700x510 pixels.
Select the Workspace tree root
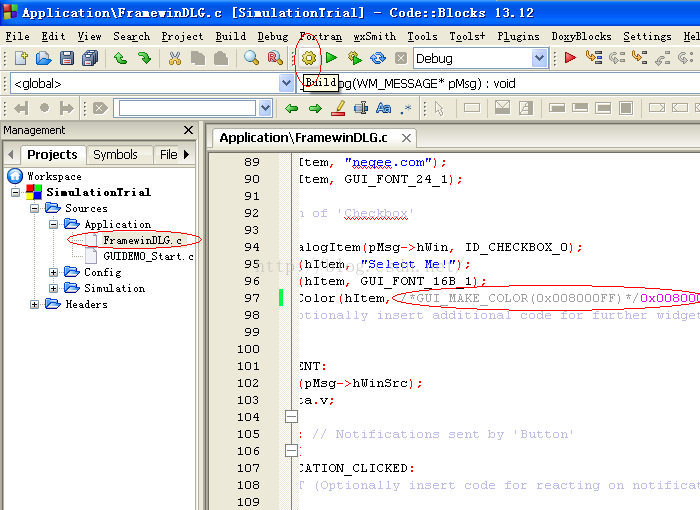(x=54, y=176)
